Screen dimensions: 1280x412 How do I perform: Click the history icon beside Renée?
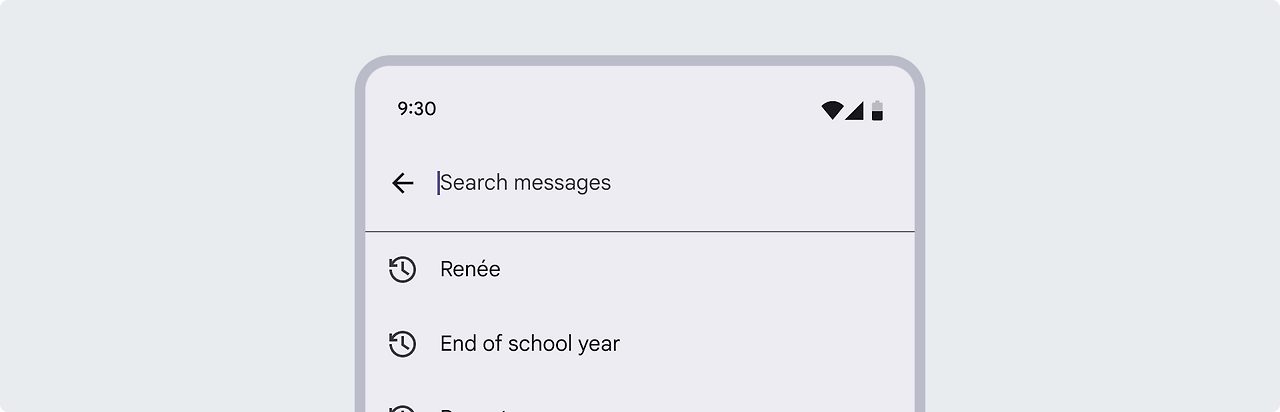402,269
